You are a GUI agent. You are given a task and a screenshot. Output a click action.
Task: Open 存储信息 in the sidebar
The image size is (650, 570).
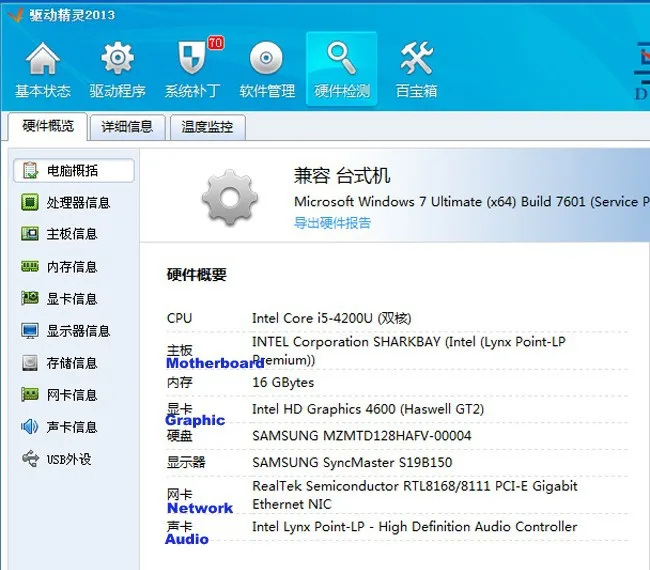pyautogui.click(x=74, y=363)
